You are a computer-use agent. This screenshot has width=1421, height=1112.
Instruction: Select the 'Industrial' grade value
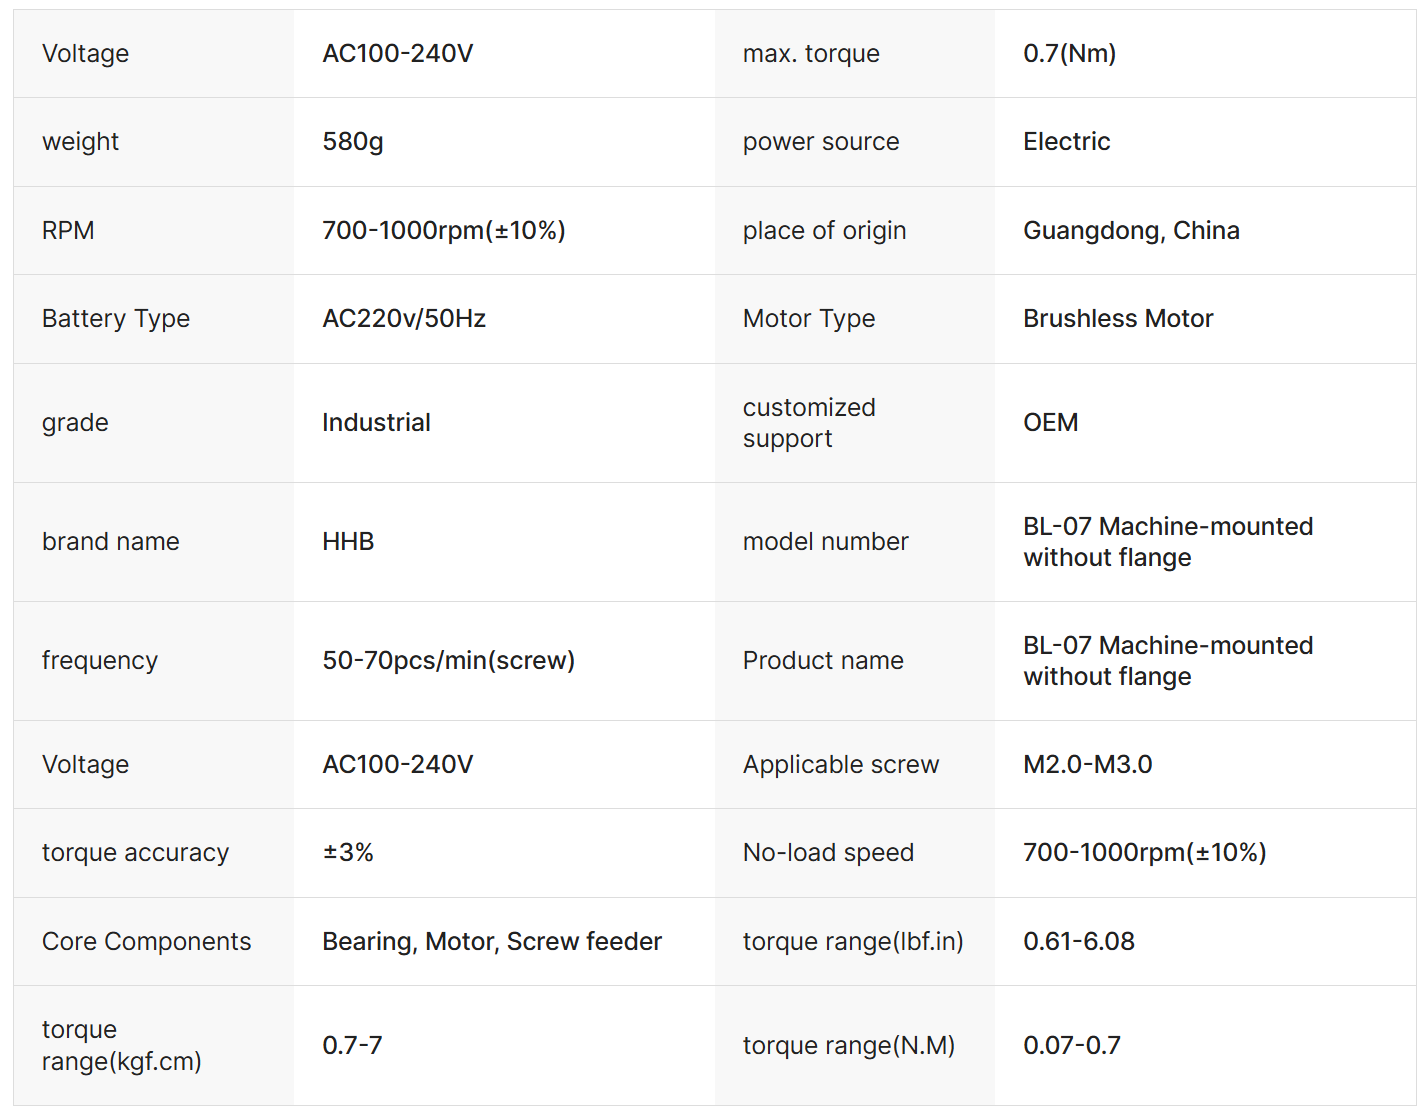376,423
